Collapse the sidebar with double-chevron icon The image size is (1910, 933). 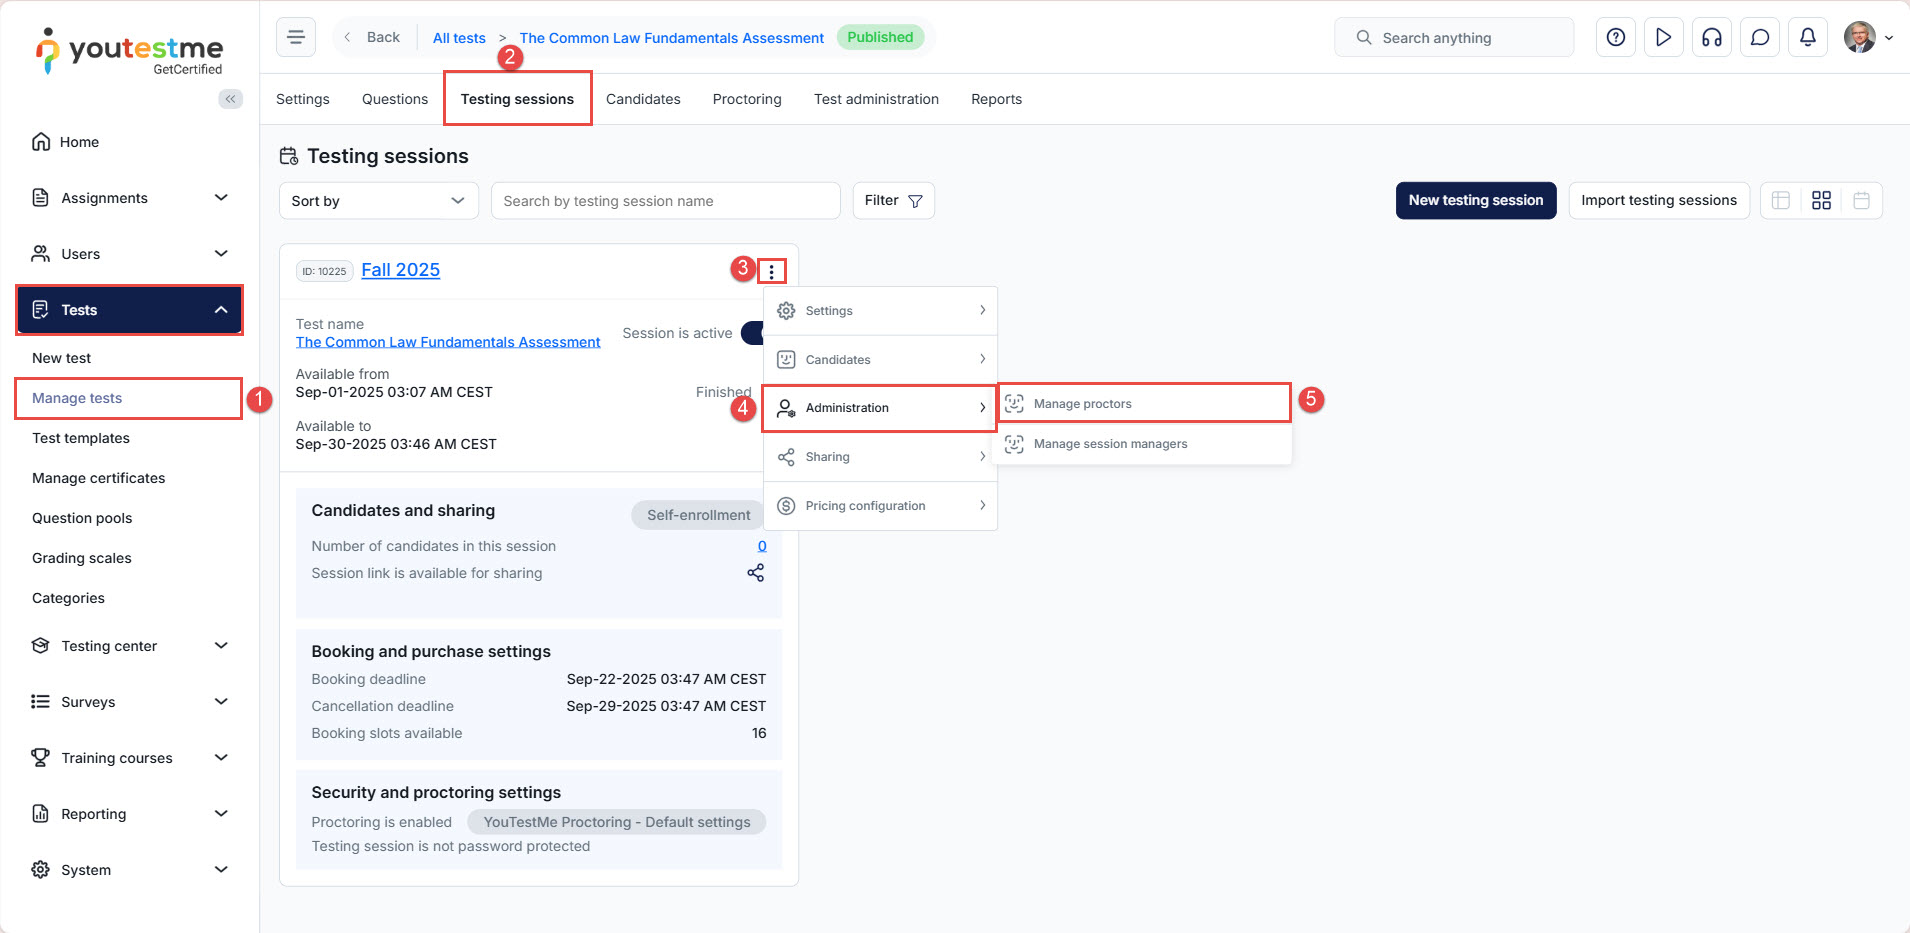click(230, 99)
